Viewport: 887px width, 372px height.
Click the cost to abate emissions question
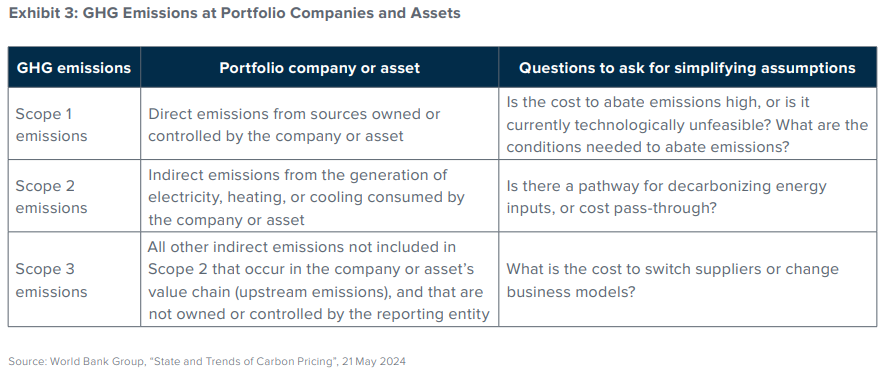pos(687,125)
